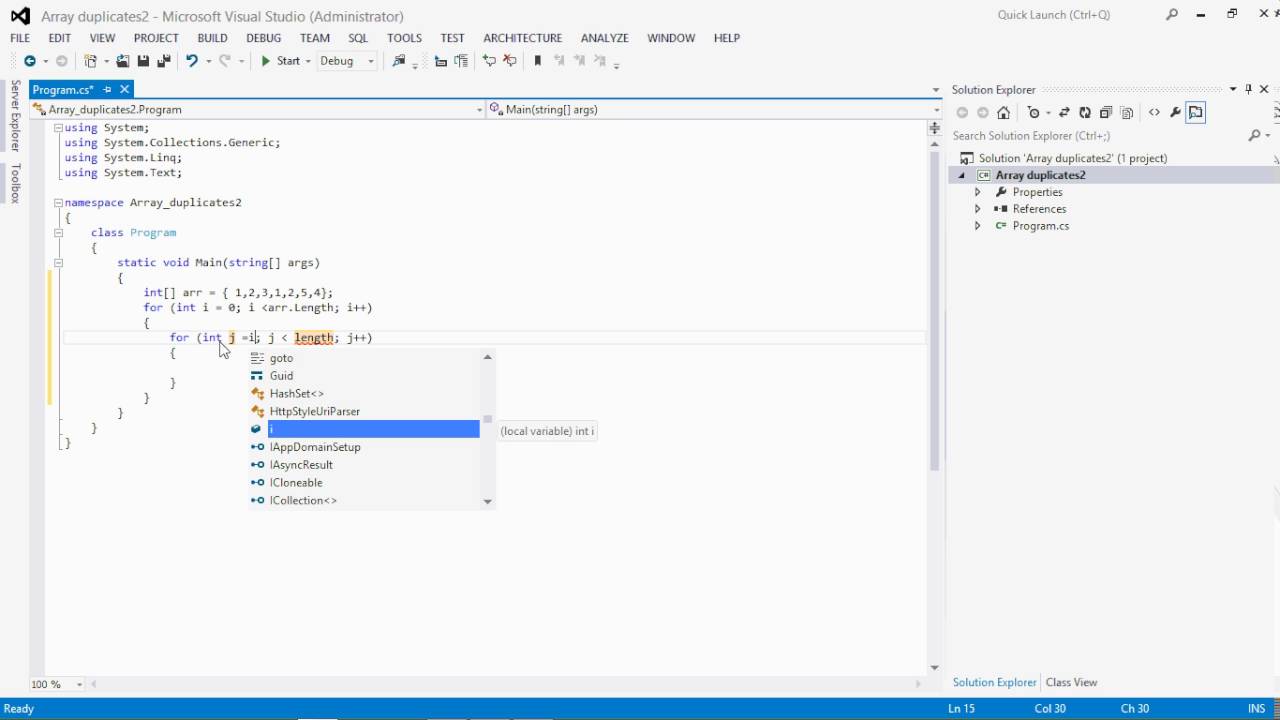
Task: Refresh Solution Explorer with refresh icon
Action: tap(1085, 113)
